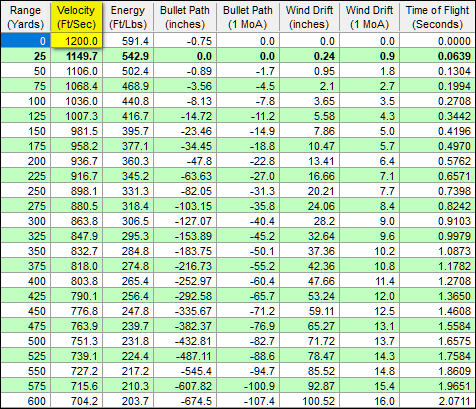Click the Energy (Ft/Lbs) column header
The width and height of the screenshot is (476, 409).
(x=128, y=17)
